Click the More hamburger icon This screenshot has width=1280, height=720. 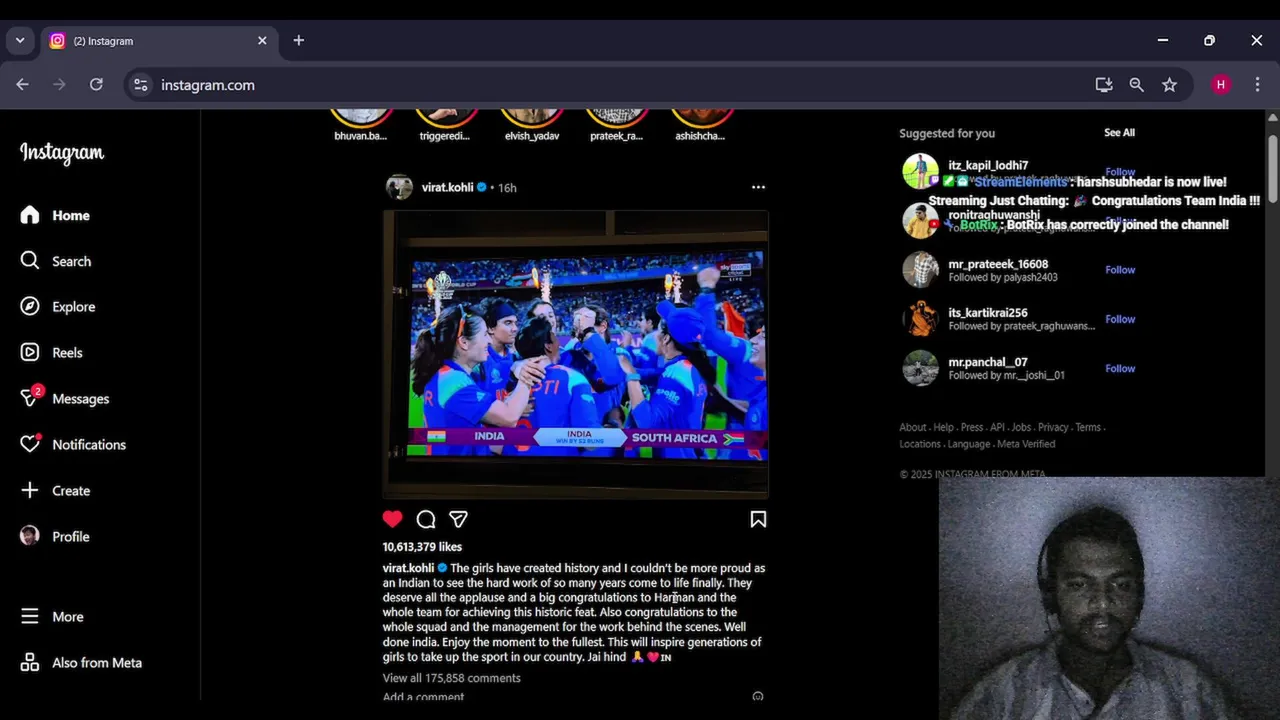30,617
